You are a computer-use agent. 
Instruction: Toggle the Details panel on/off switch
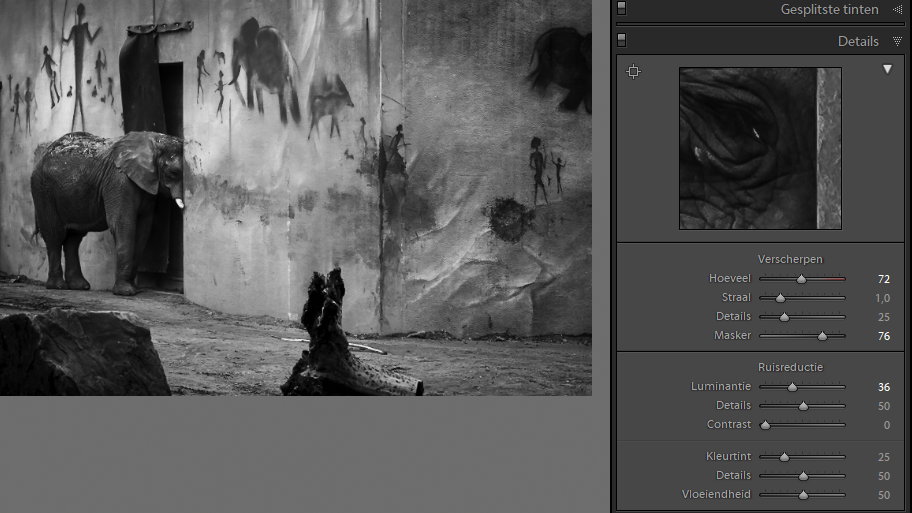tap(621, 41)
